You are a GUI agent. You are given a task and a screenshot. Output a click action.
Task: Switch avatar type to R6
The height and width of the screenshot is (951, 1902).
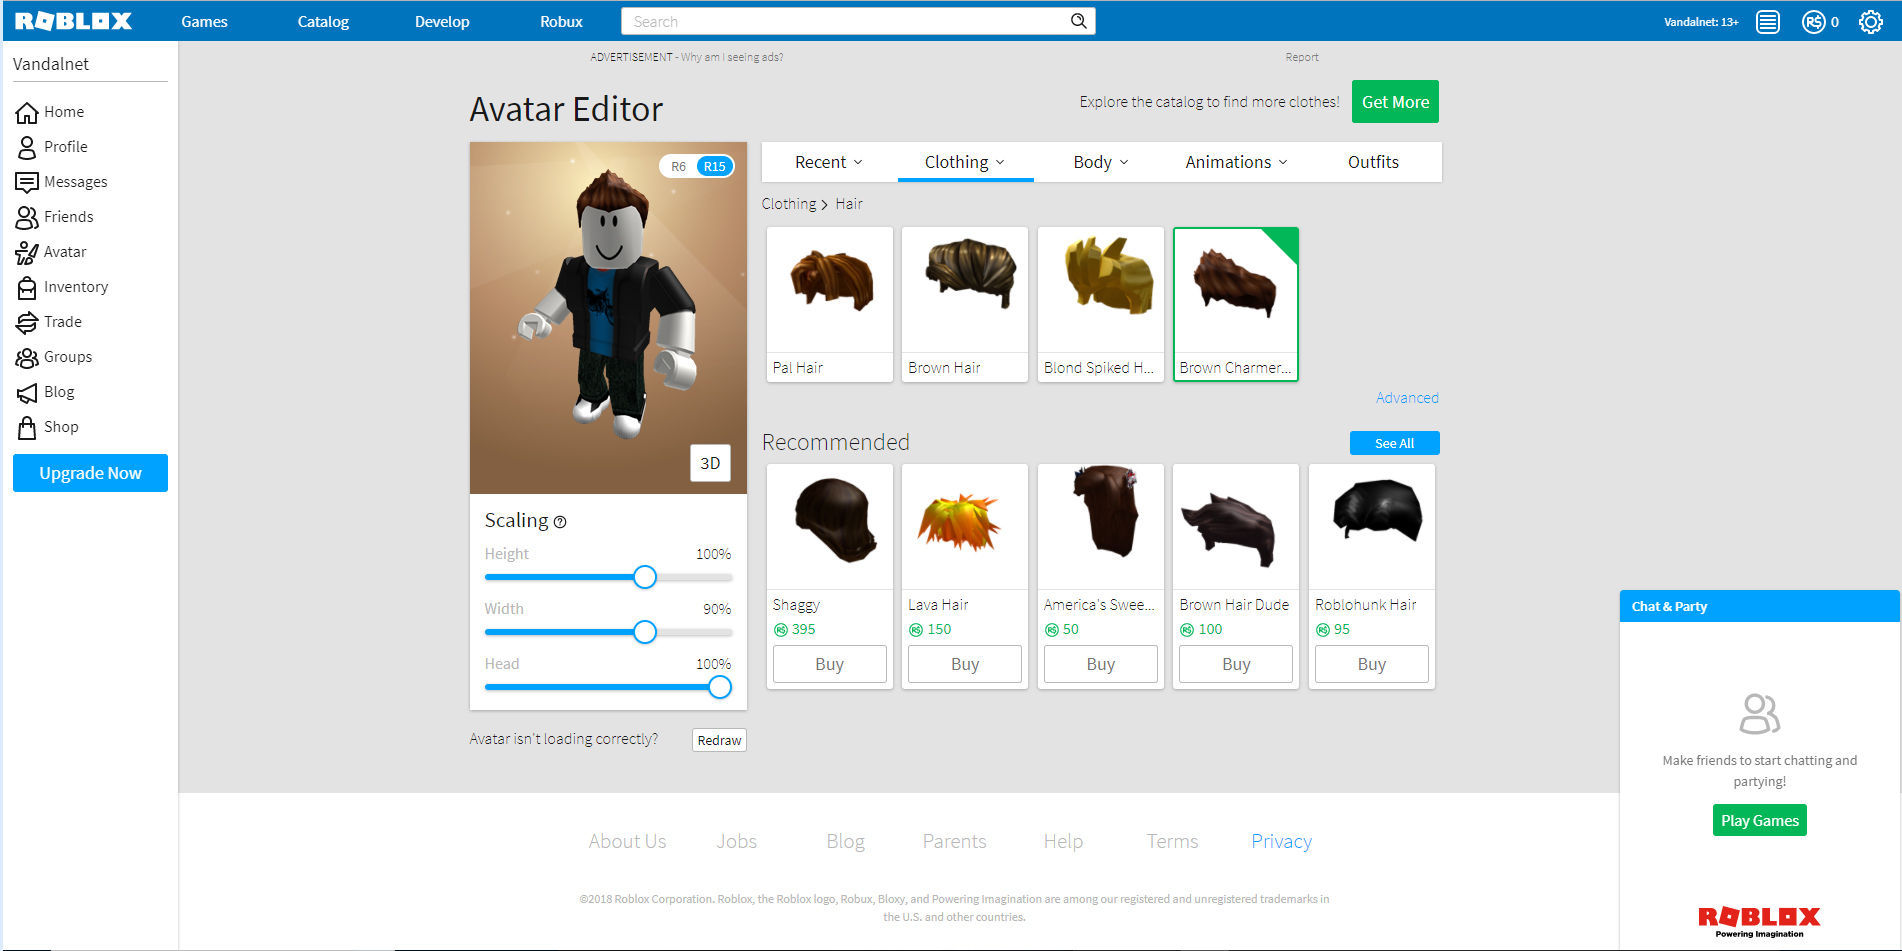(x=678, y=167)
